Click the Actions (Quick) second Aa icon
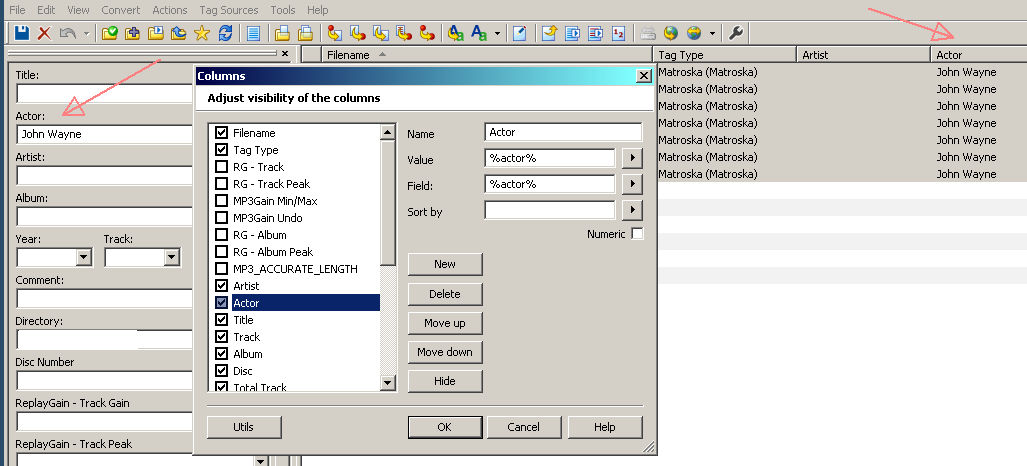1027x466 pixels. click(x=479, y=33)
